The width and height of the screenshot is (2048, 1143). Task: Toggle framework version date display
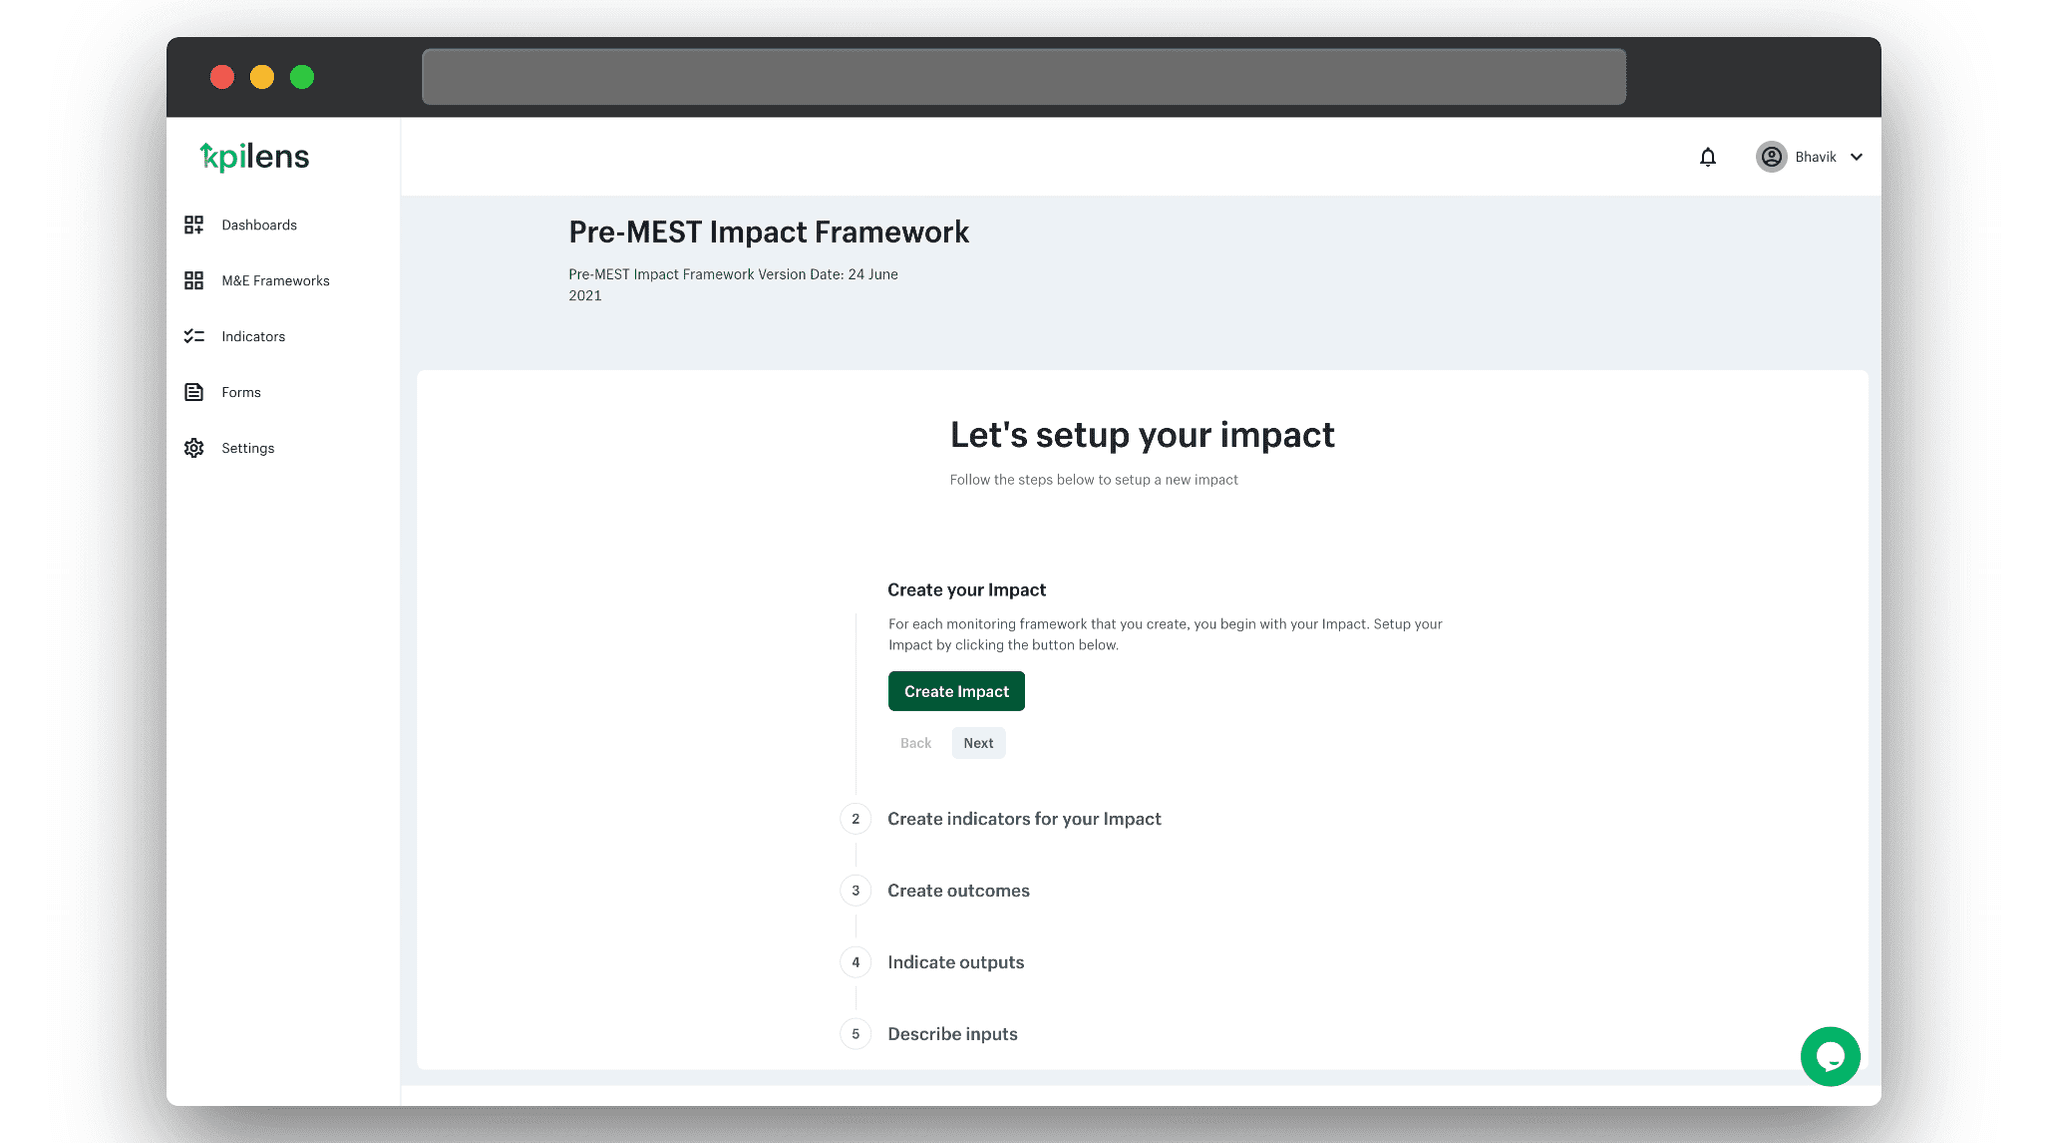tap(733, 284)
